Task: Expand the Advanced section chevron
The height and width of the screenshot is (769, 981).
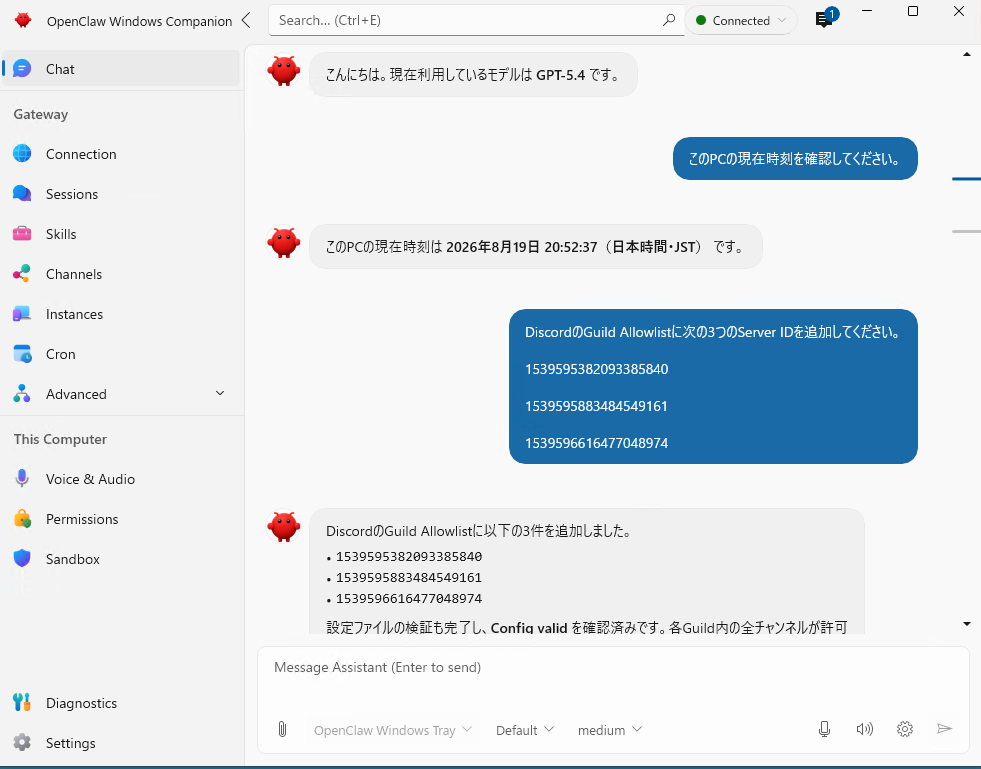Action: click(x=220, y=394)
